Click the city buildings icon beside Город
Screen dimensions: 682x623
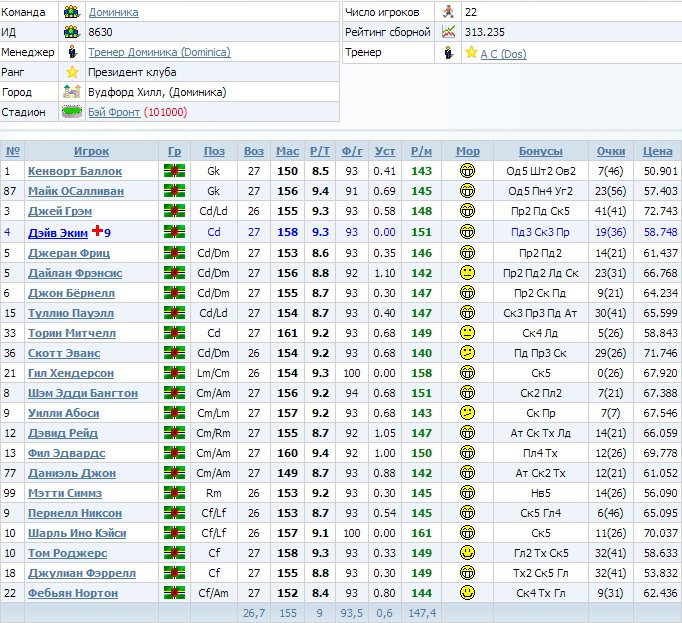[72, 92]
